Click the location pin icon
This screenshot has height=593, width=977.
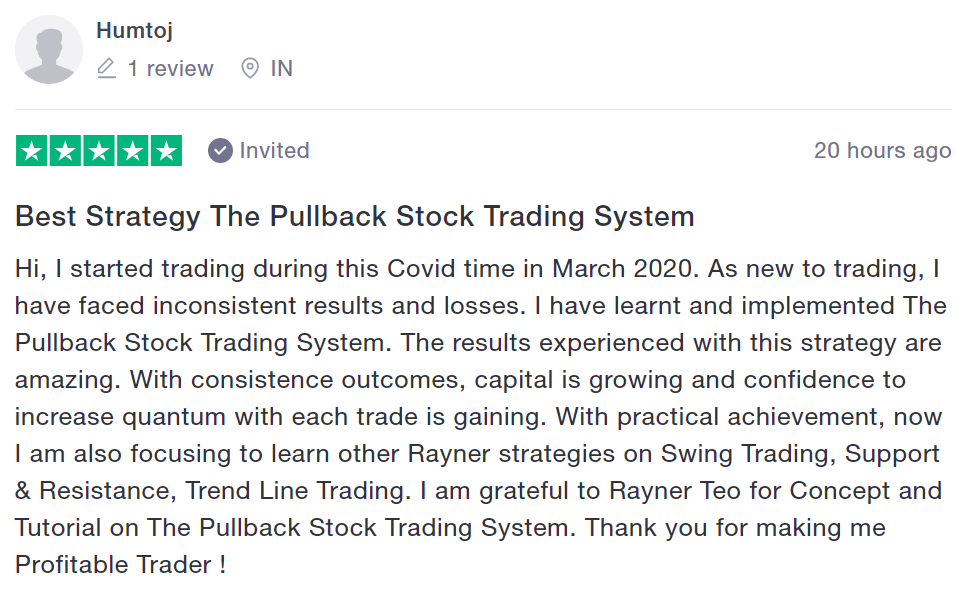coord(250,68)
